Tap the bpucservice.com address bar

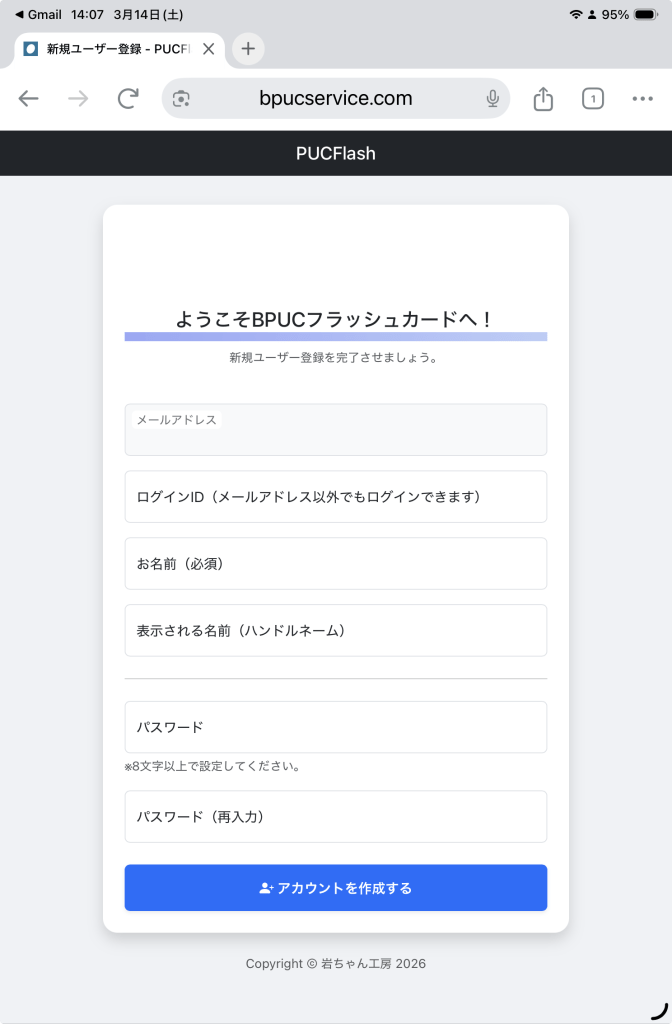pyautogui.click(x=335, y=98)
